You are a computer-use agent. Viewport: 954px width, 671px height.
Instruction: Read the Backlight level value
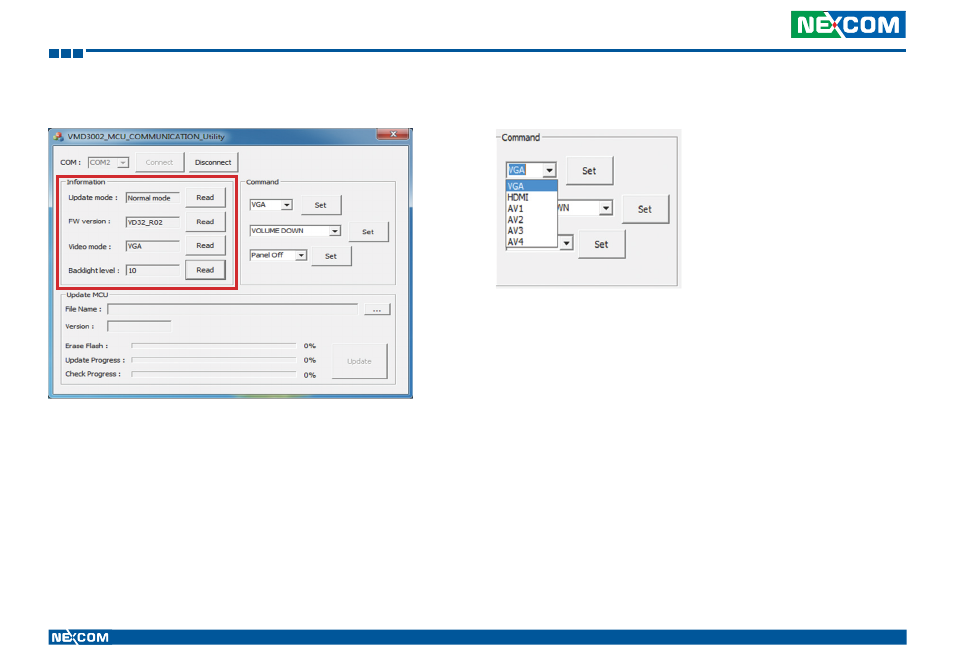(206, 270)
